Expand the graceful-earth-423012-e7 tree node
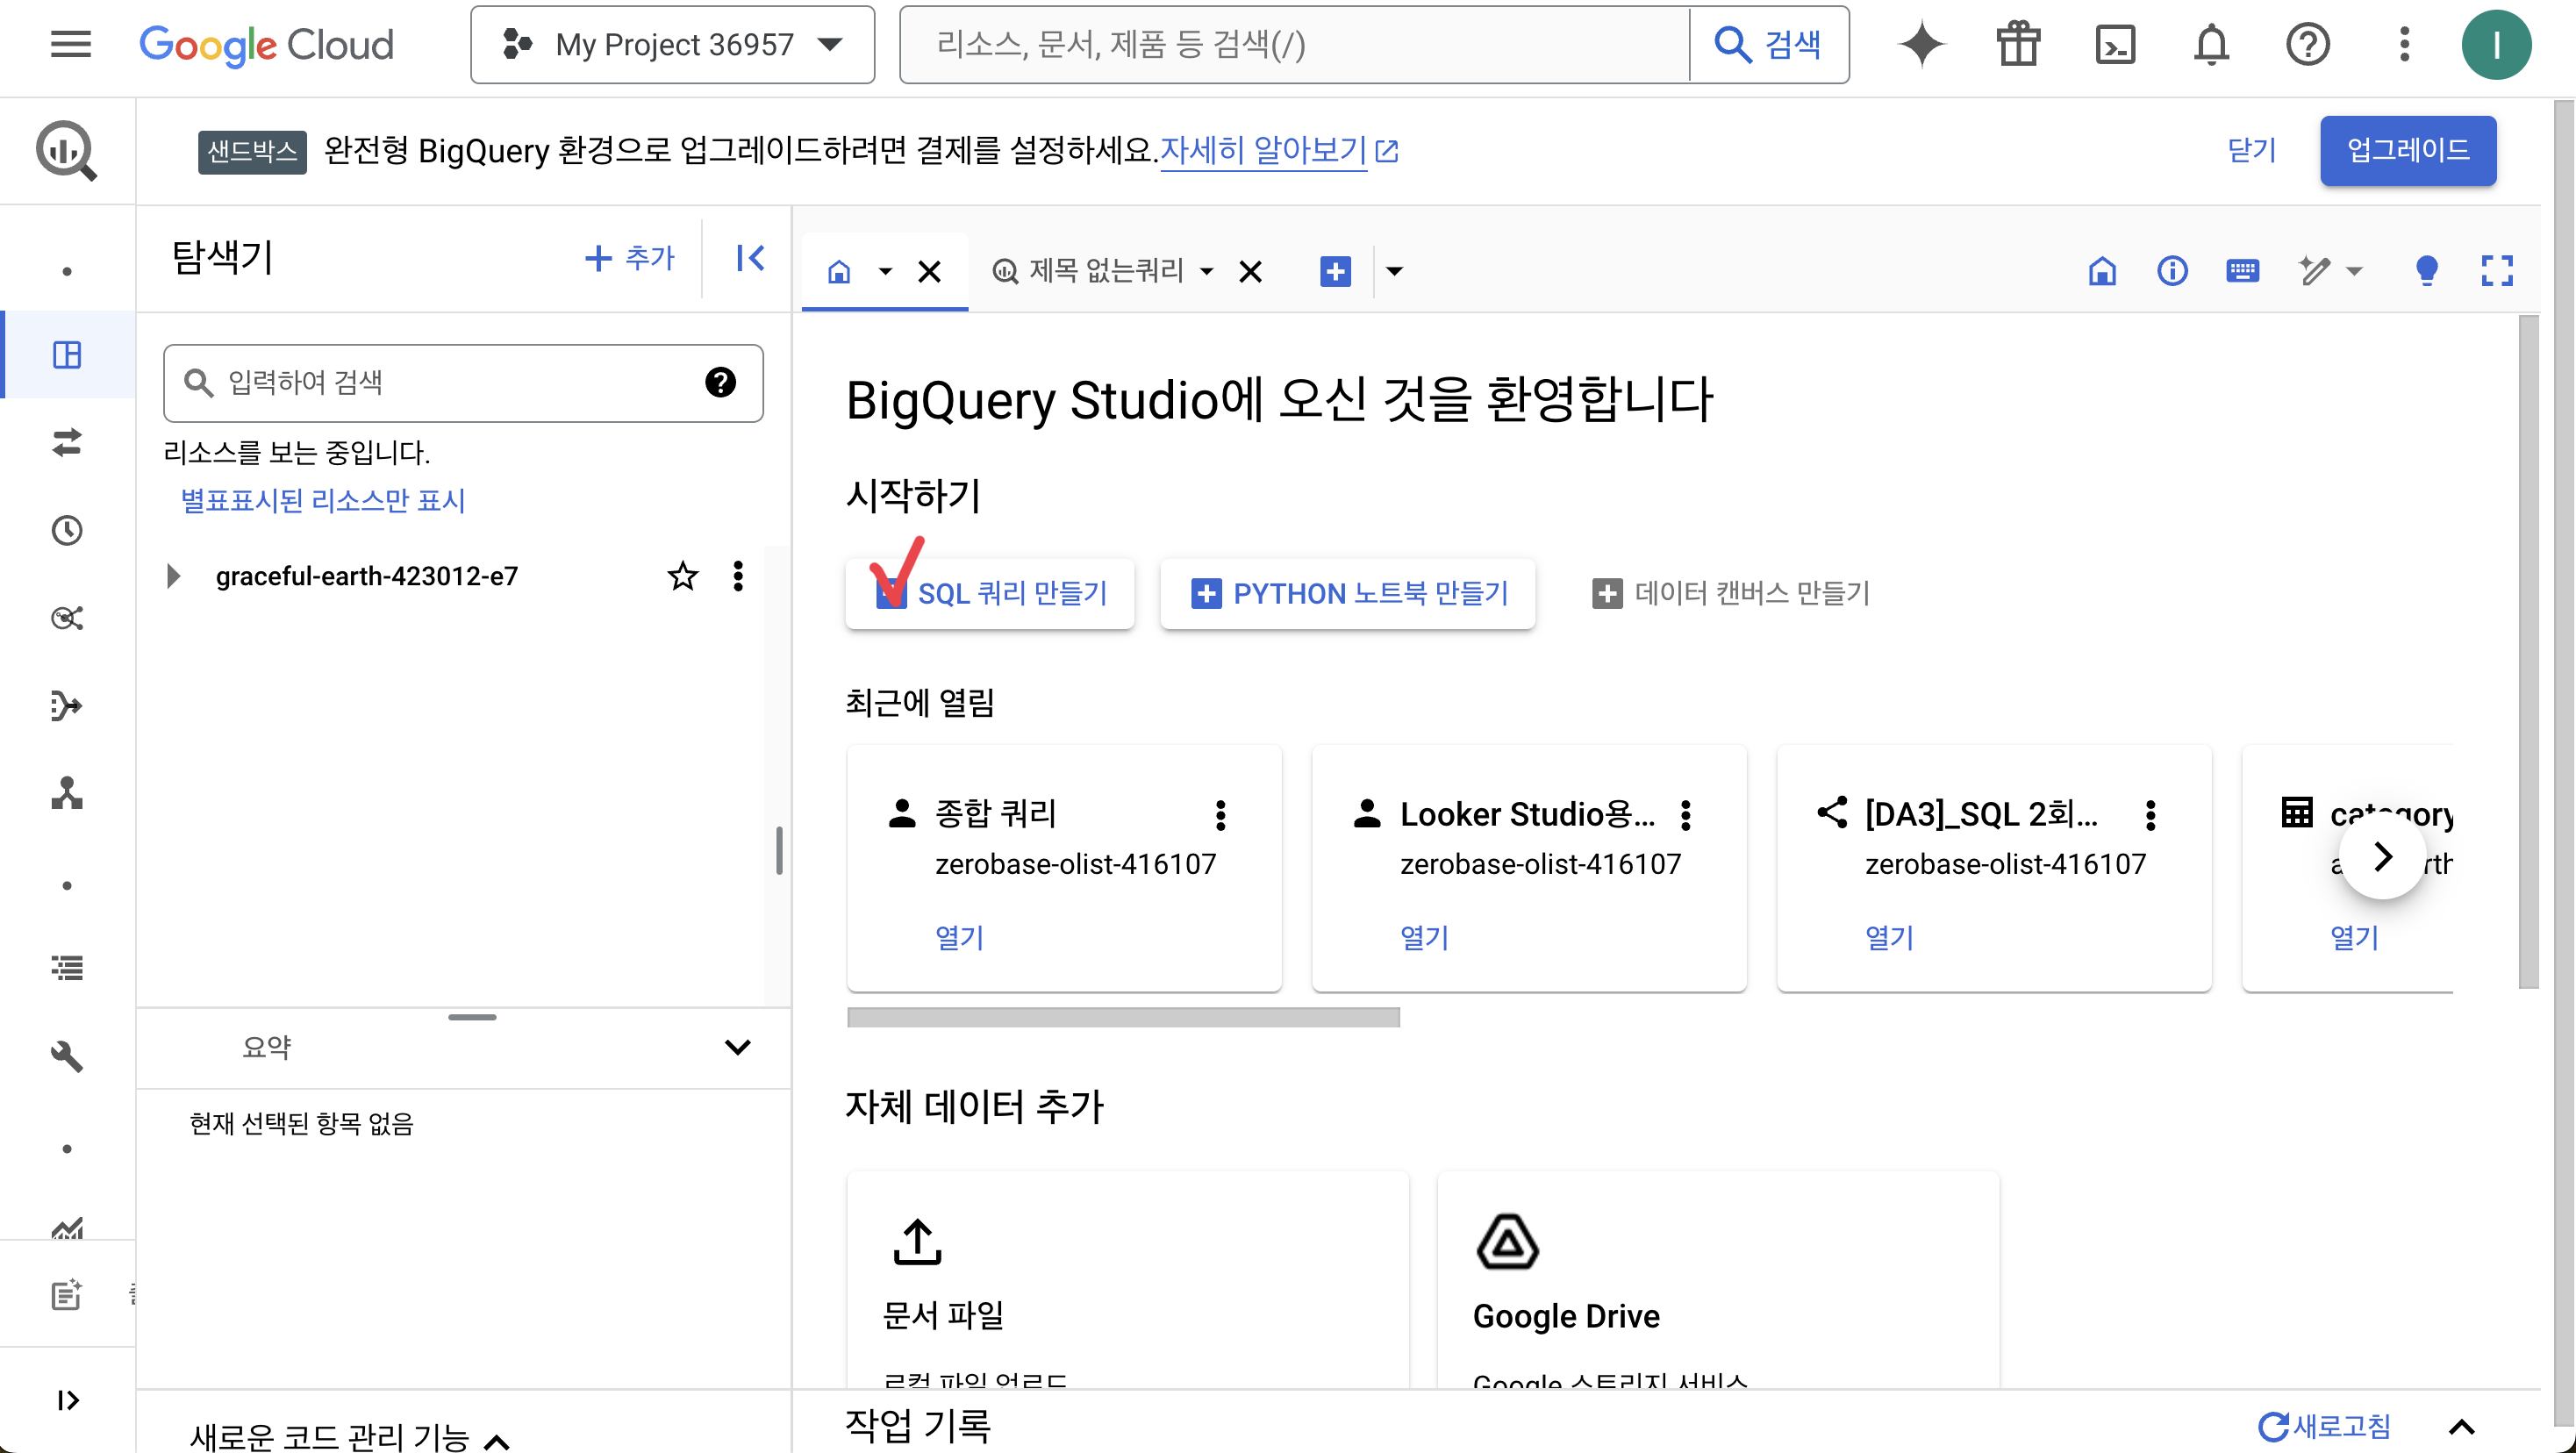 click(173, 576)
